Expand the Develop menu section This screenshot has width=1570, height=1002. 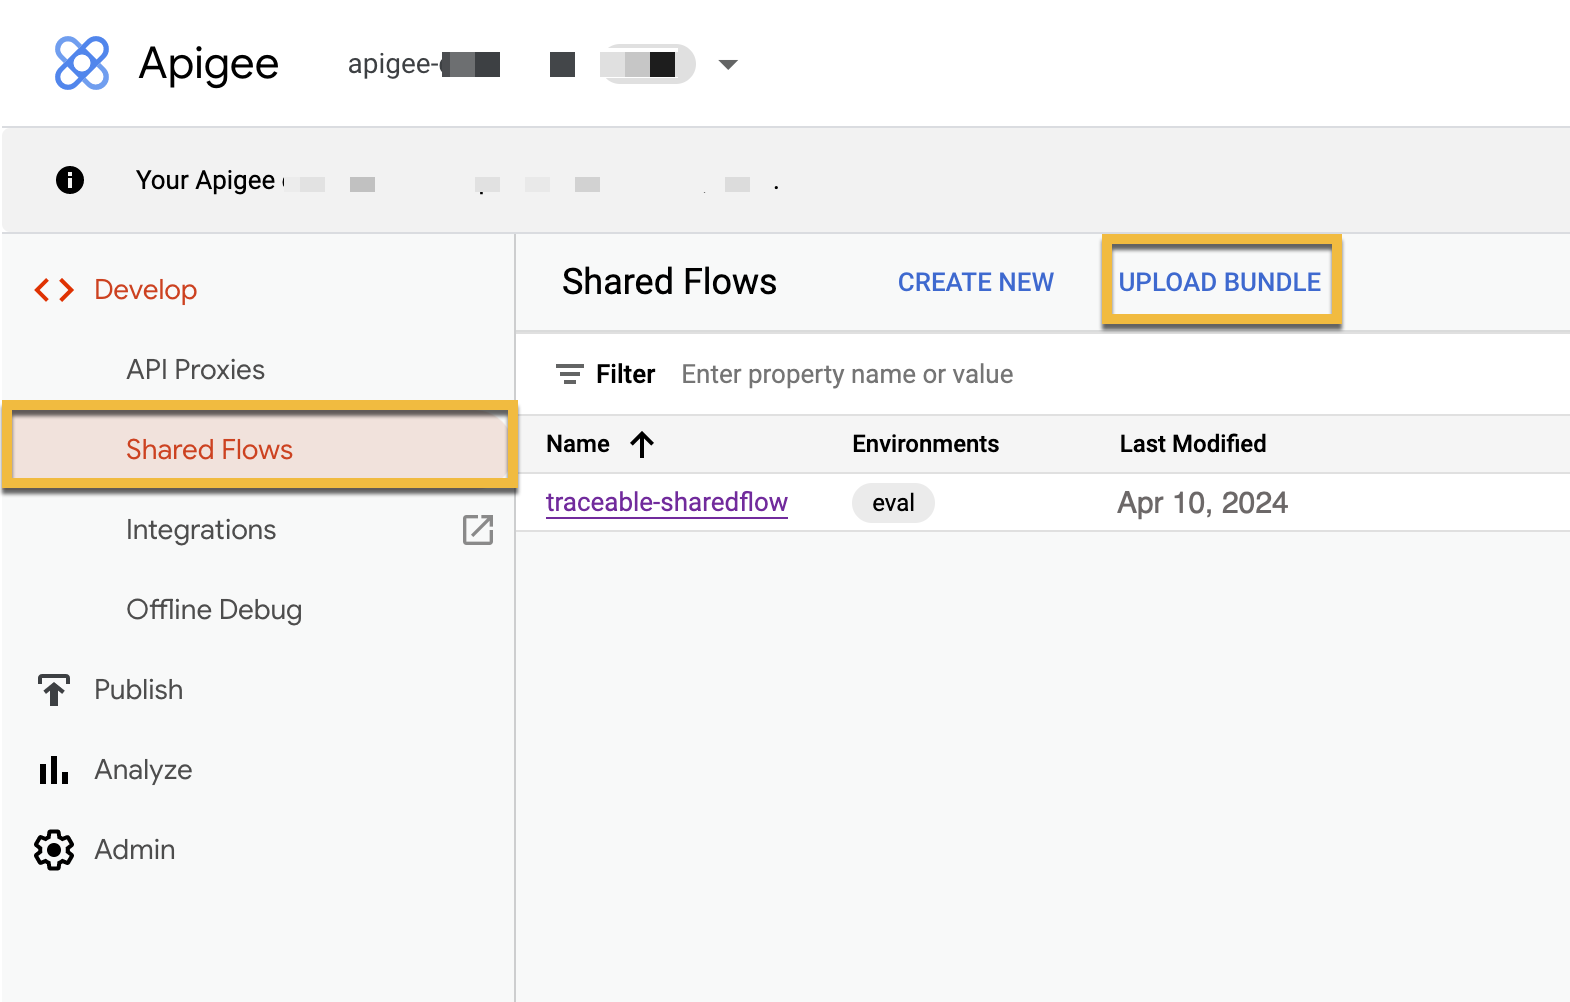click(146, 290)
